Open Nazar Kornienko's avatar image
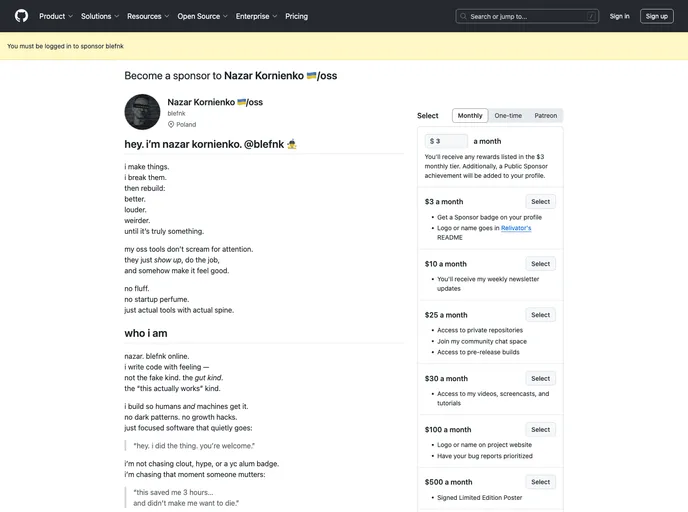688x512 pixels. click(142, 112)
